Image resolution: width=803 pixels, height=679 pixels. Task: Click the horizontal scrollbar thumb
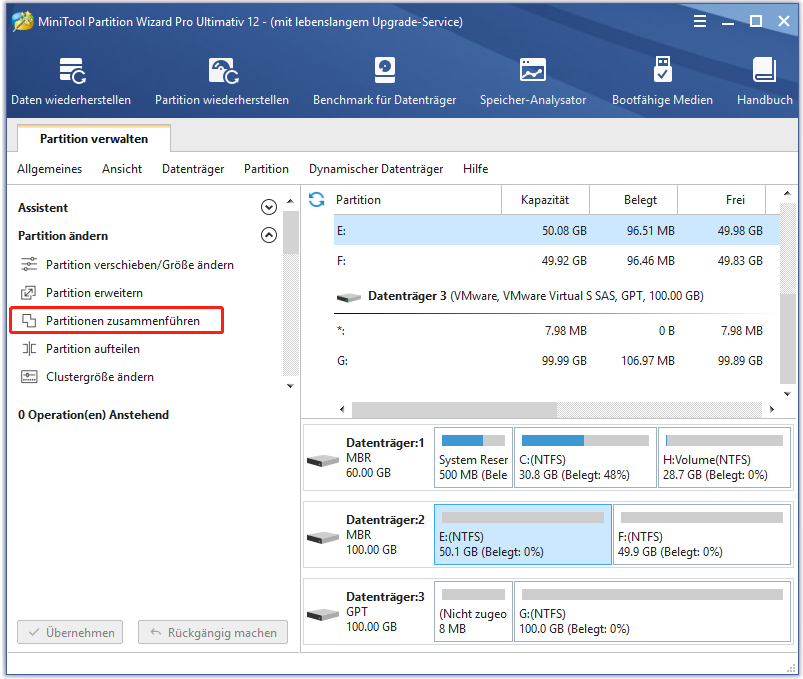[454, 409]
